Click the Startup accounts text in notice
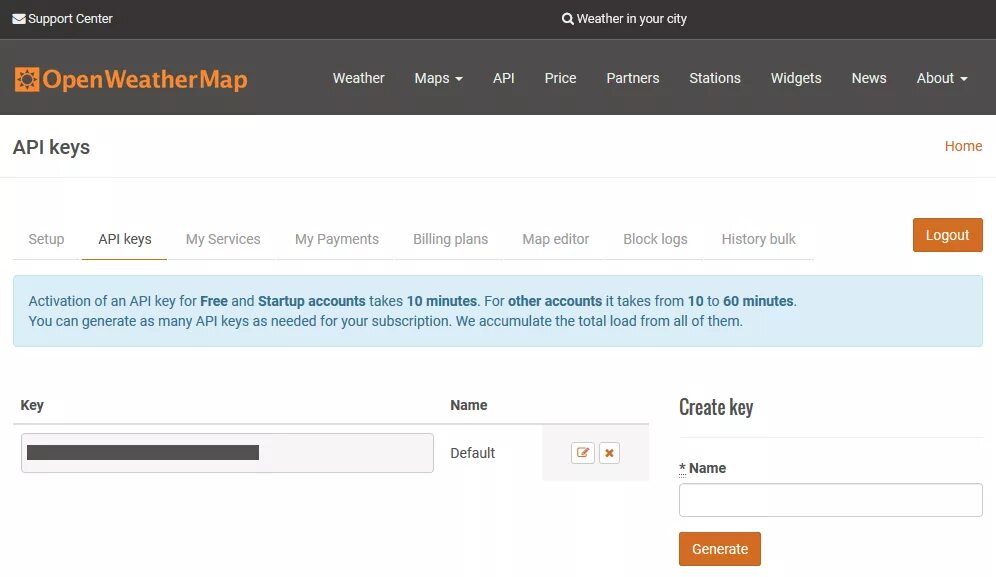The height and width of the screenshot is (577, 996). coord(312,301)
